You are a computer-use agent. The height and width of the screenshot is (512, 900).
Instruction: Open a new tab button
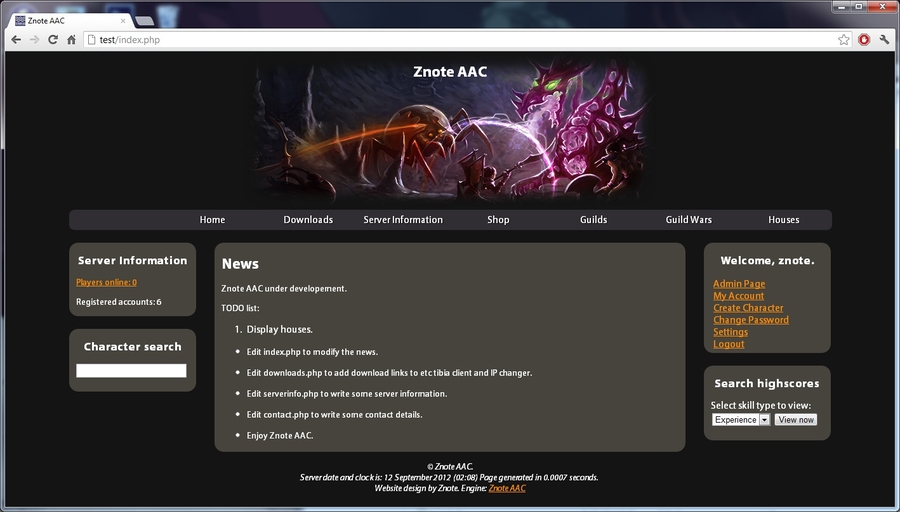pyautogui.click(x=145, y=21)
